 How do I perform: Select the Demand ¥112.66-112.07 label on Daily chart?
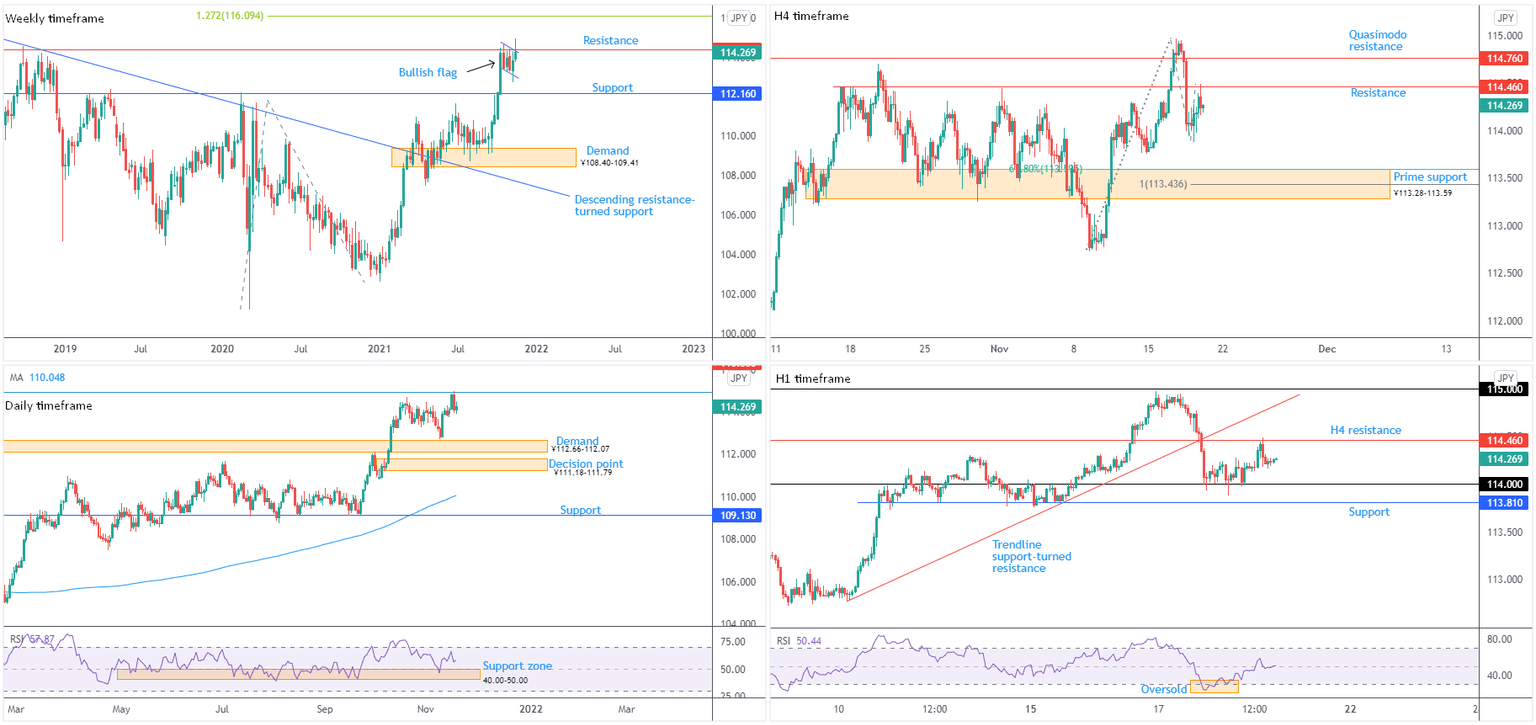click(580, 445)
